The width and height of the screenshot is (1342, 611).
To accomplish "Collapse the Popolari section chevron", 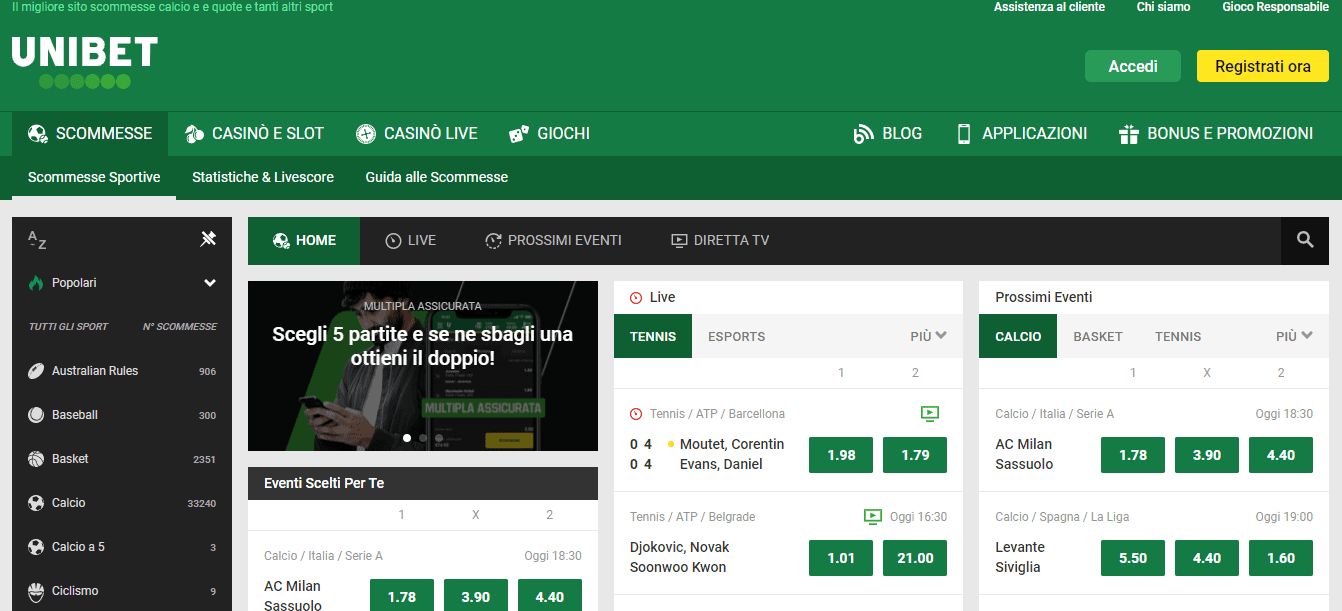I will (210, 283).
